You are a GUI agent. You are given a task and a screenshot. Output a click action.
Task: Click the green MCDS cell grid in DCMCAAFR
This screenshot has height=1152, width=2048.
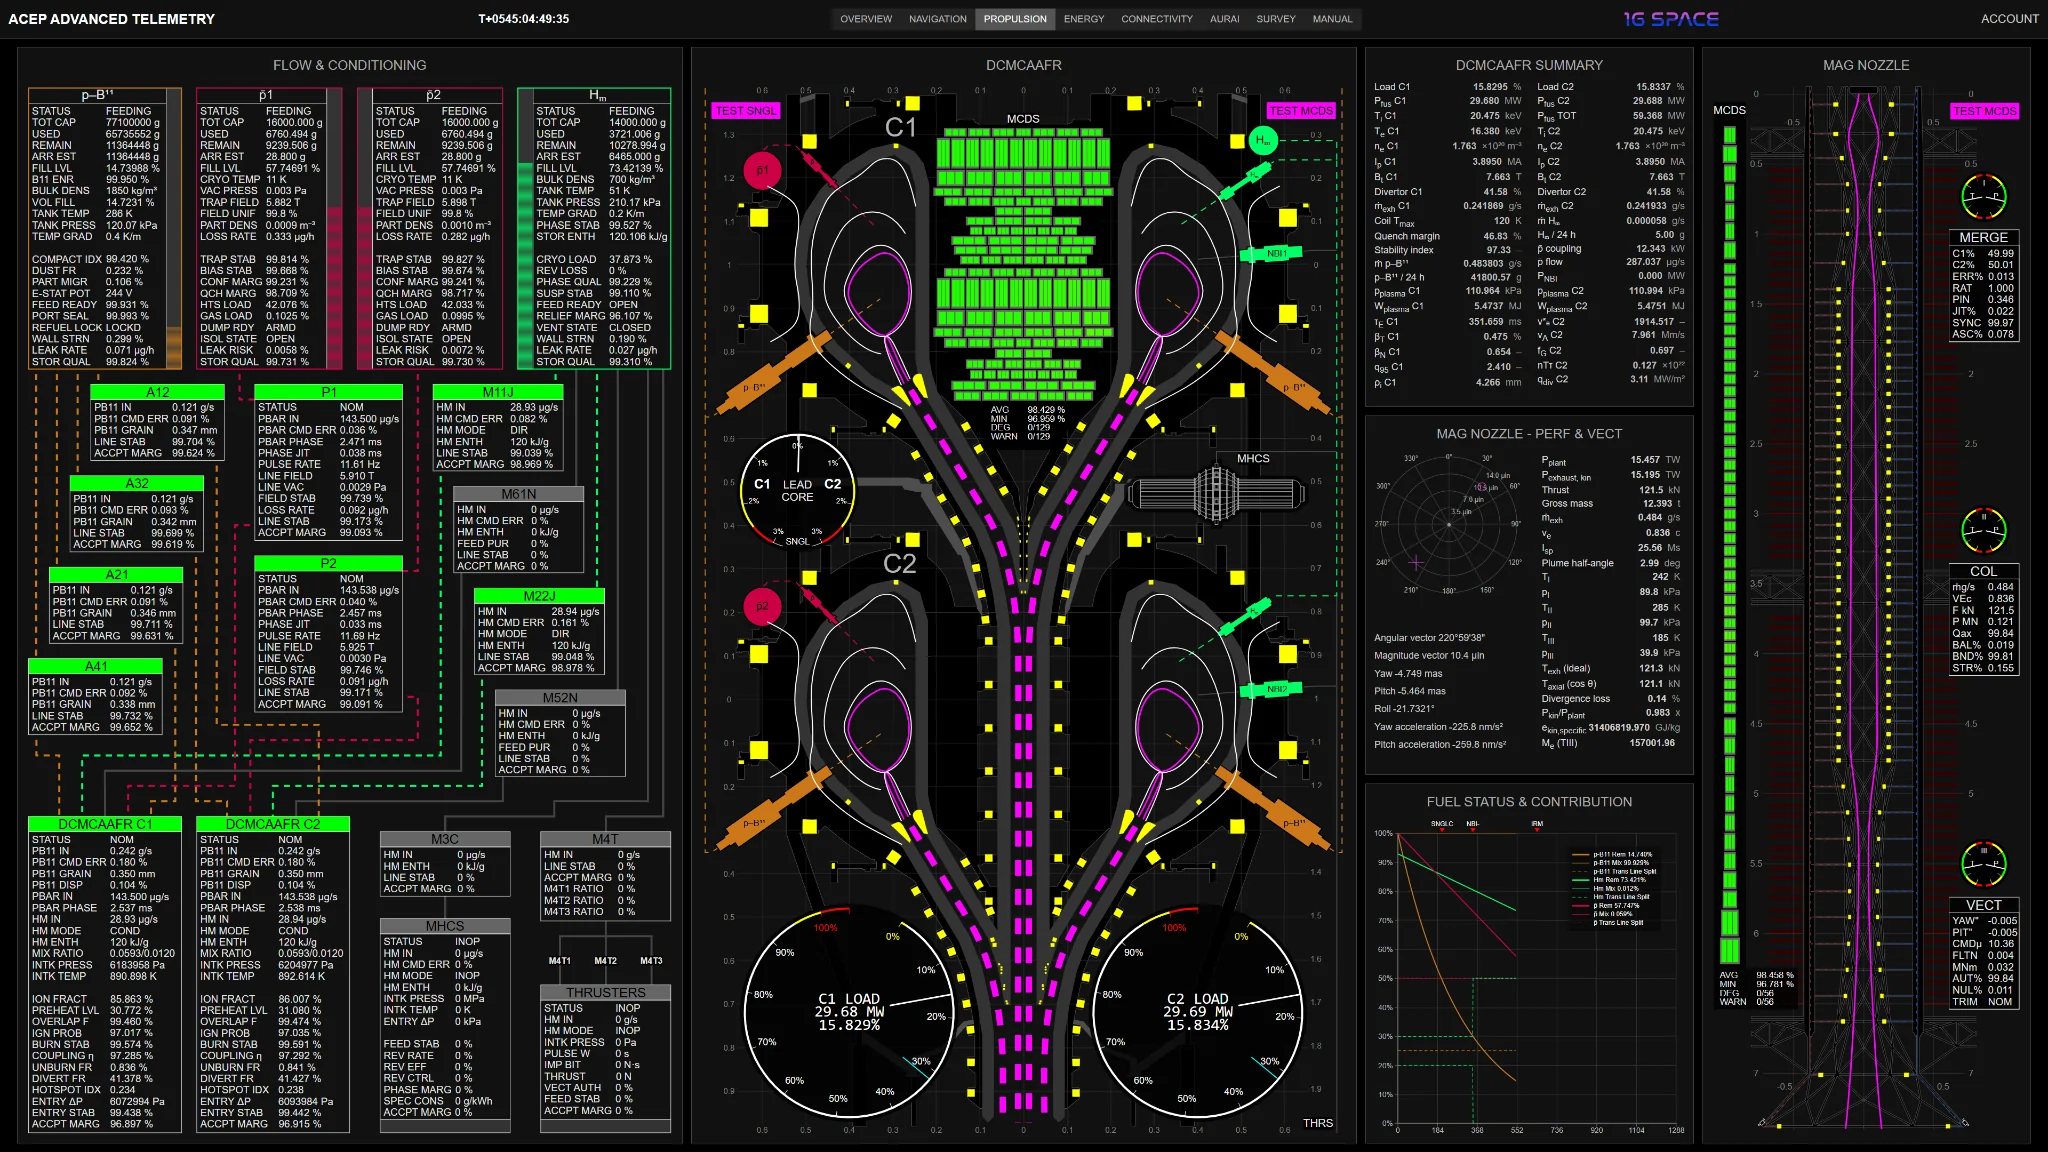pyautogui.click(x=1022, y=264)
